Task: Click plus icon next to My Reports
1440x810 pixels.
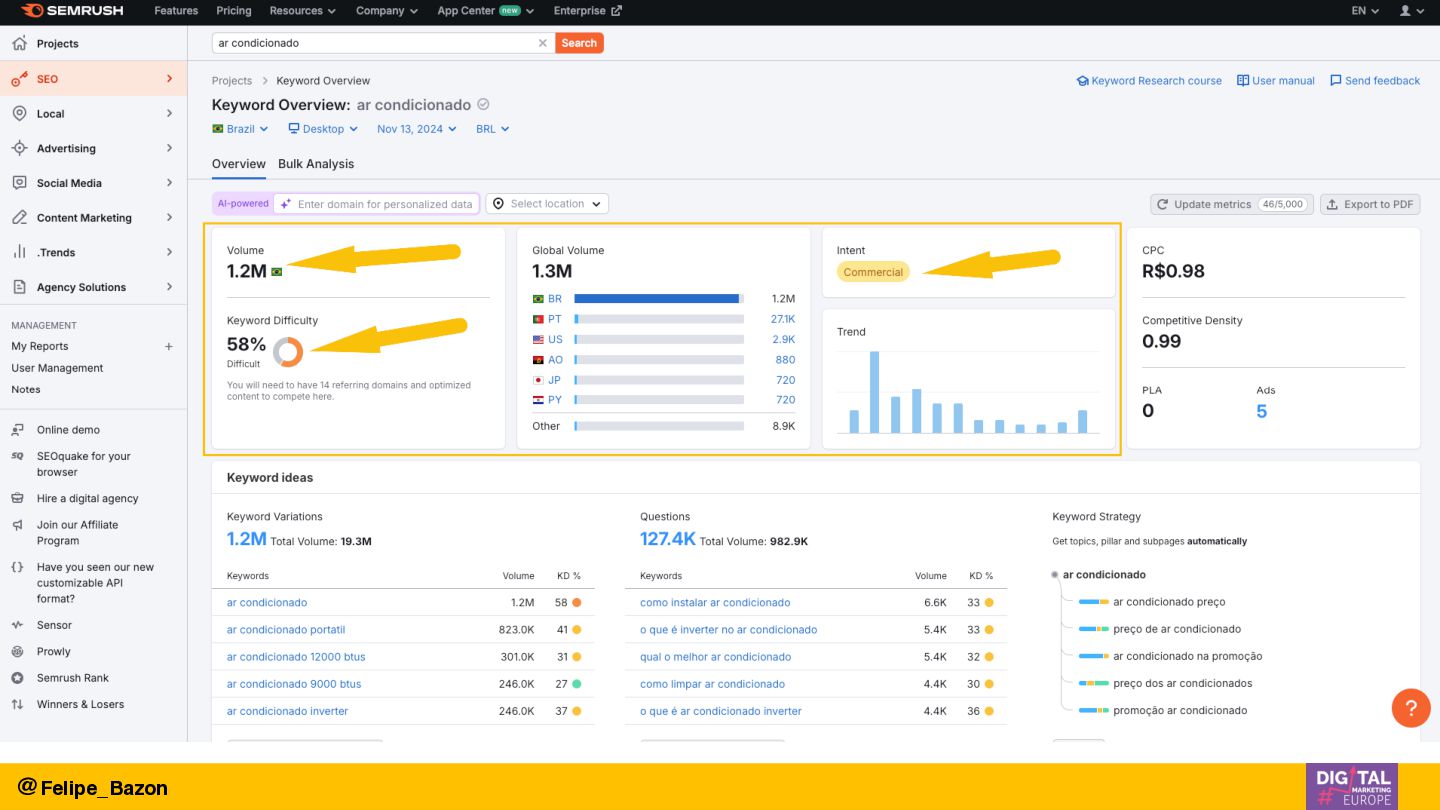Action: pos(168,346)
